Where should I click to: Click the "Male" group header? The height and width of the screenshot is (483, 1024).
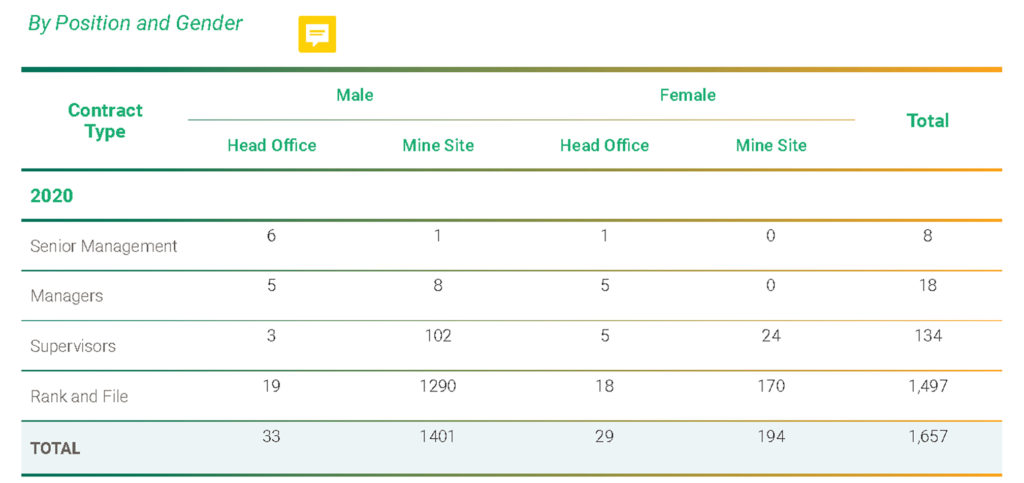tap(354, 95)
